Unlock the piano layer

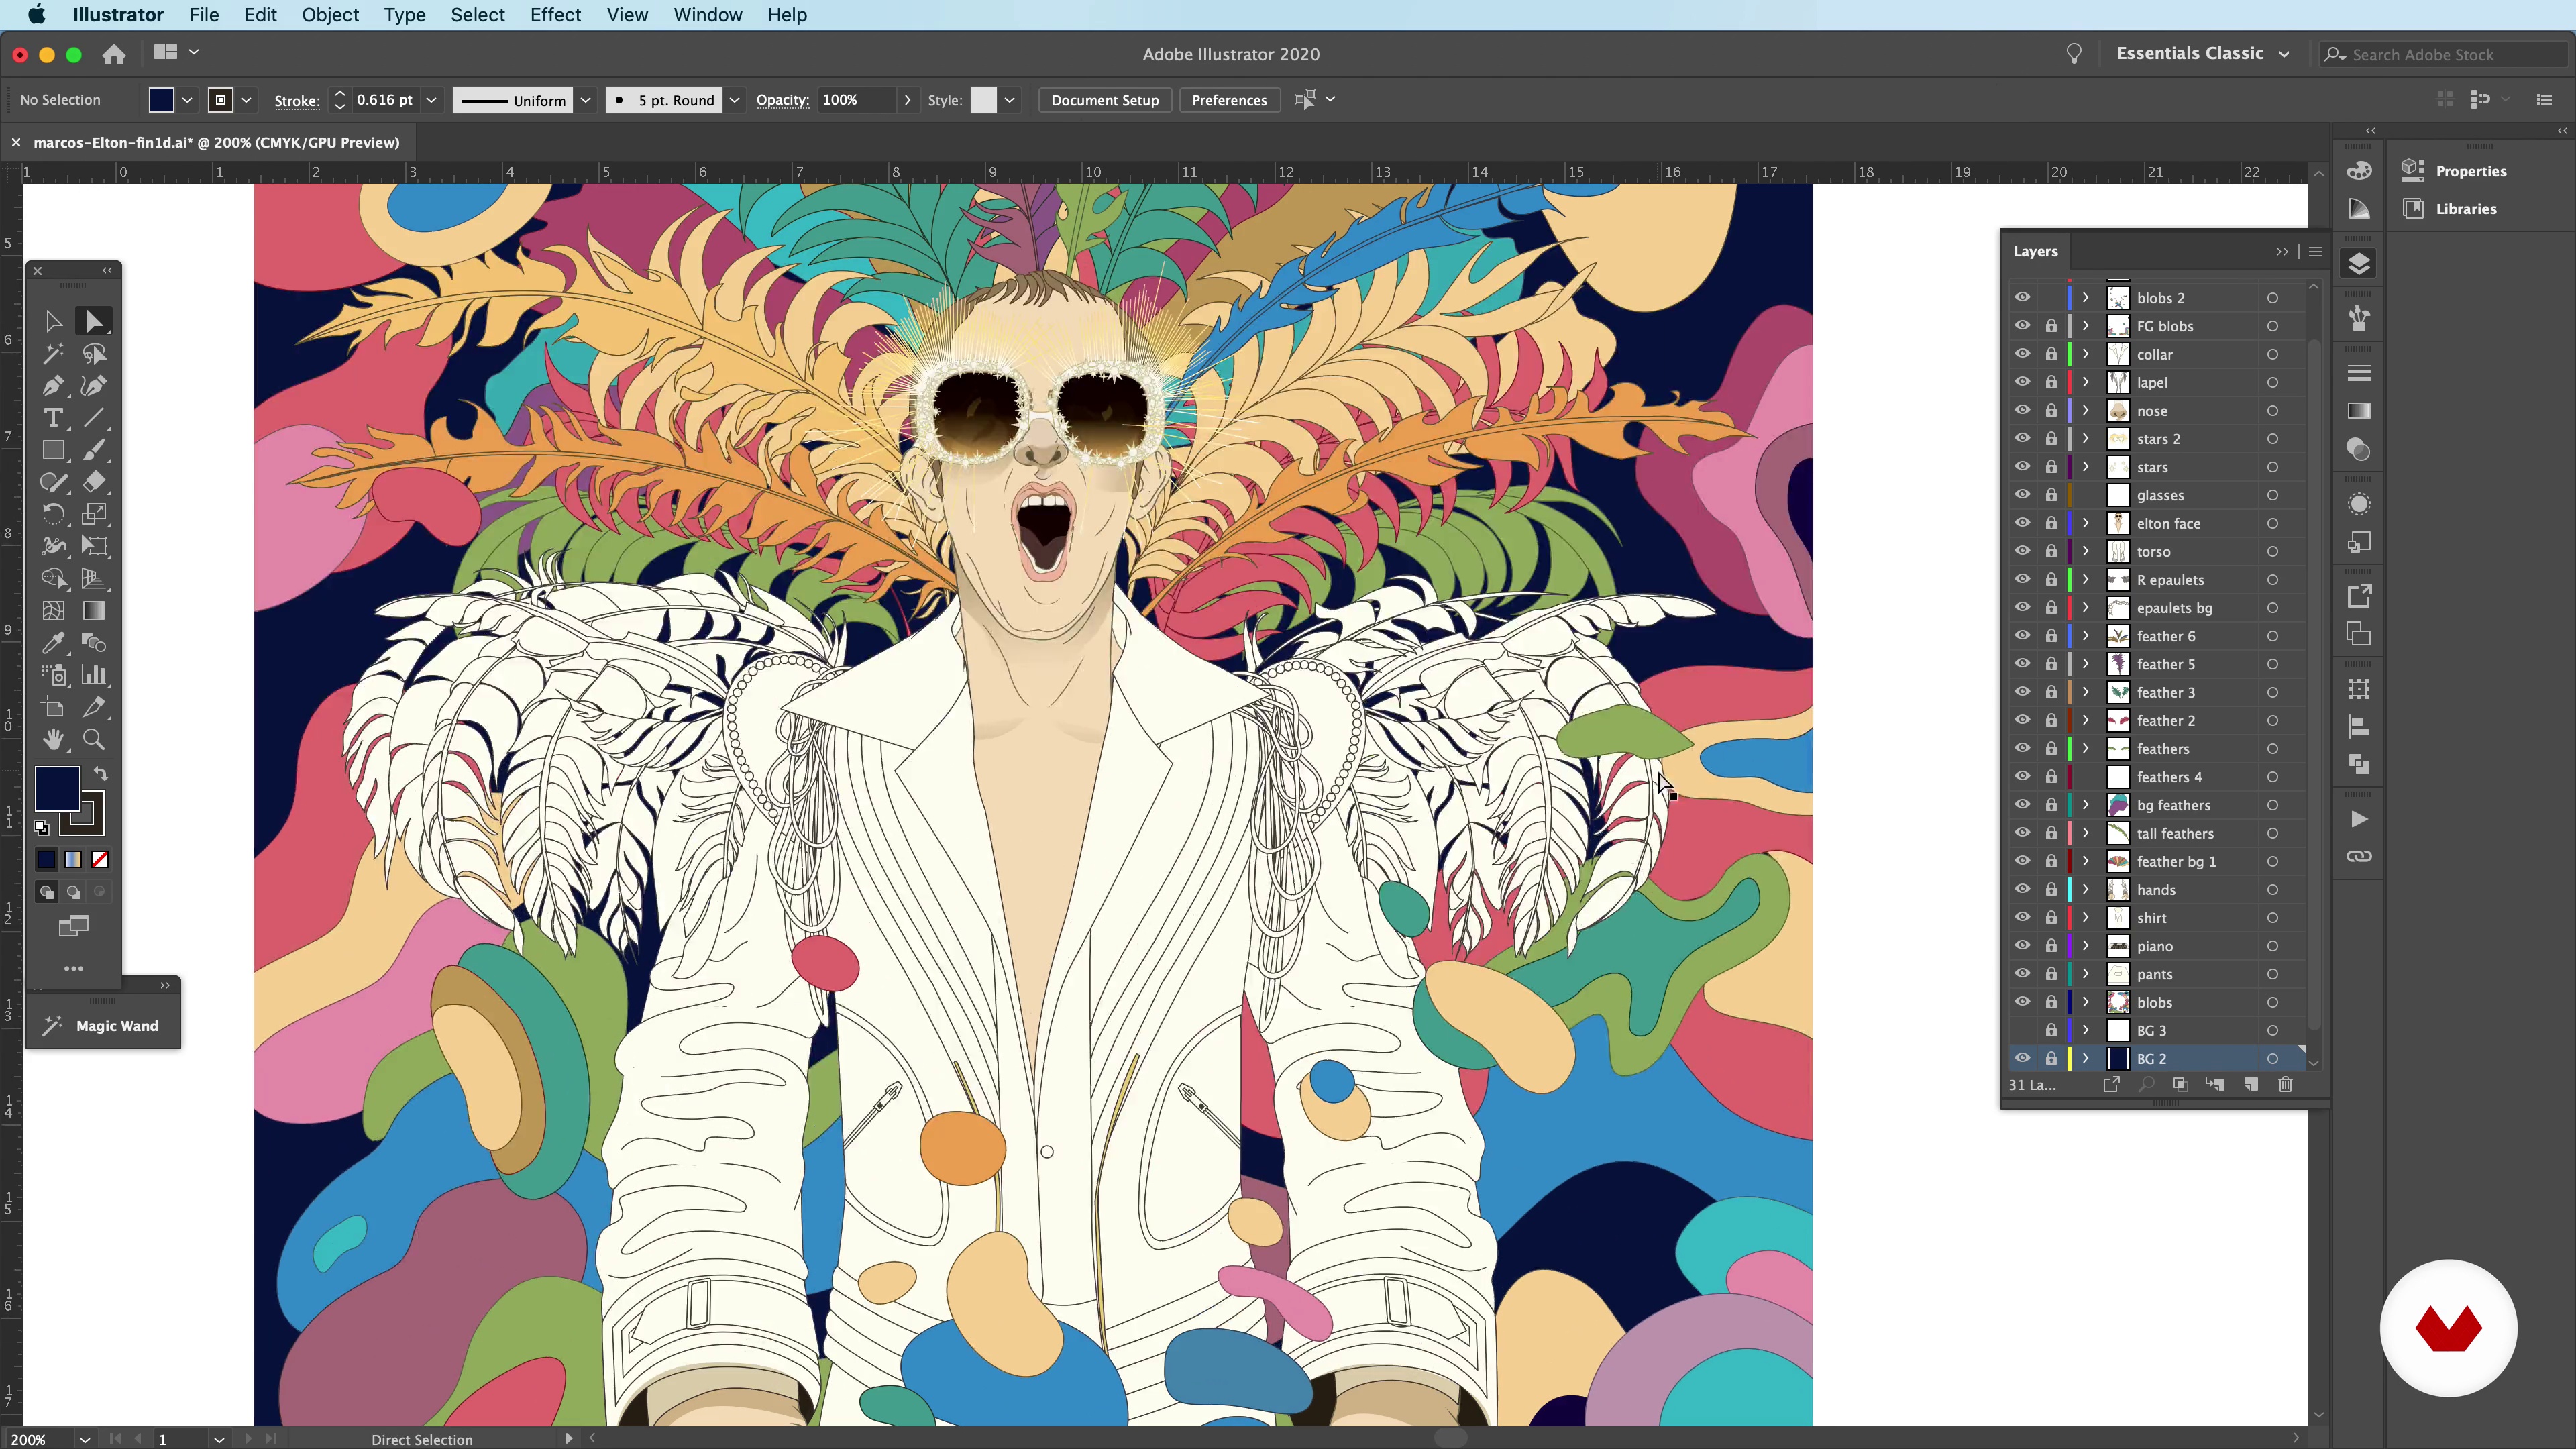(x=2051, y=946)
